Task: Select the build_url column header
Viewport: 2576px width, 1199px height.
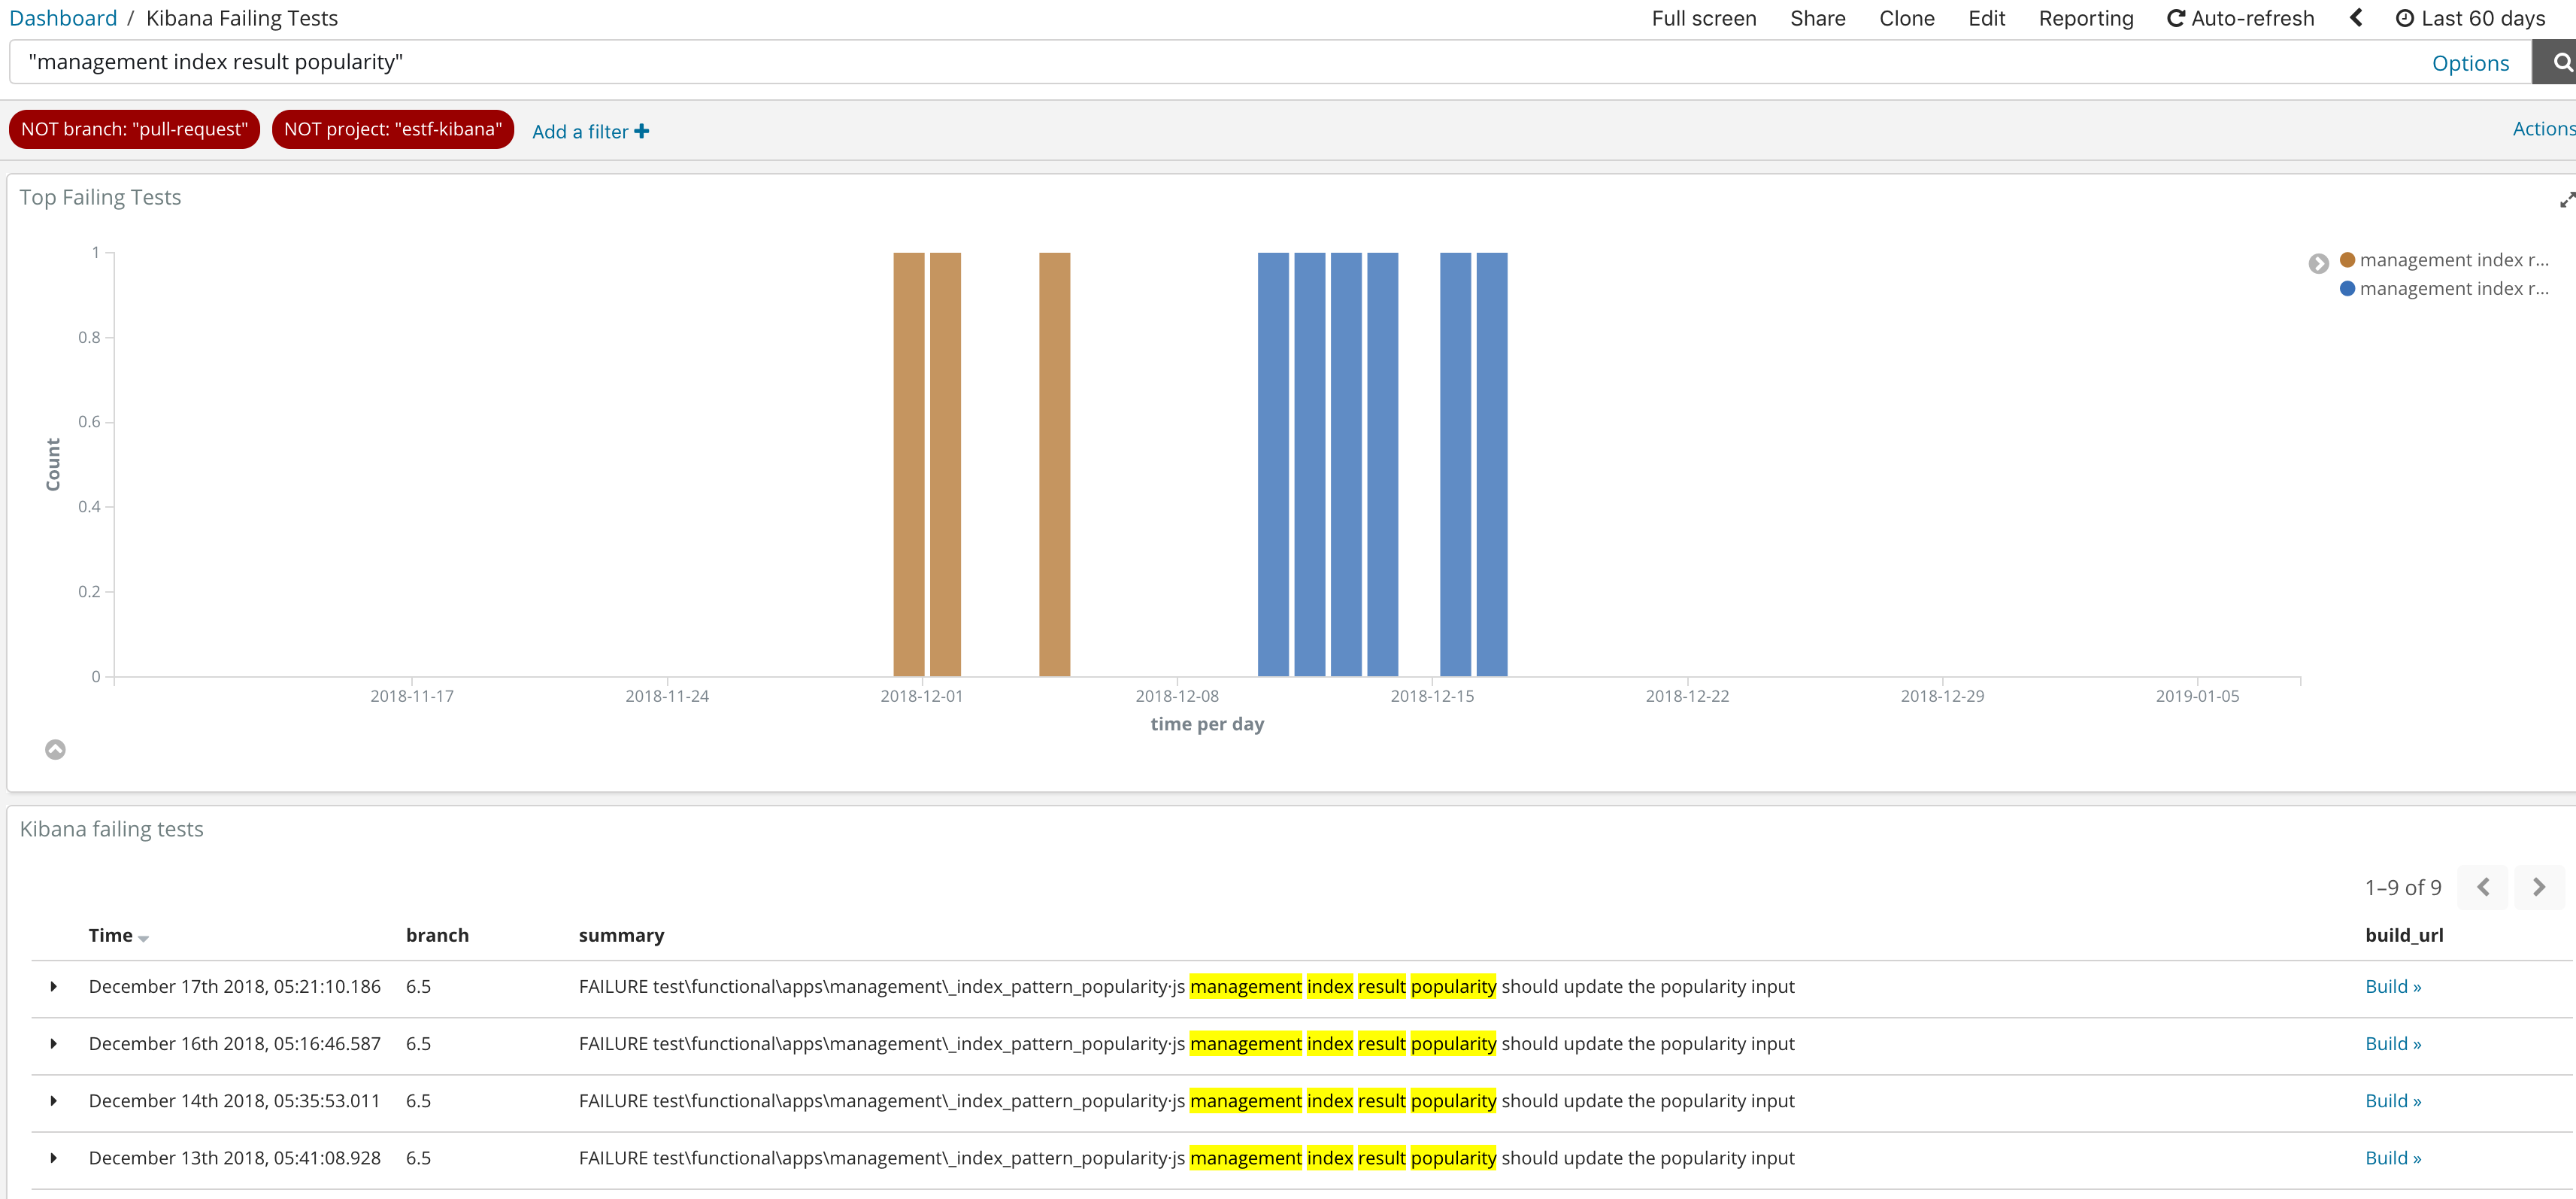Action: point(2404,936)
